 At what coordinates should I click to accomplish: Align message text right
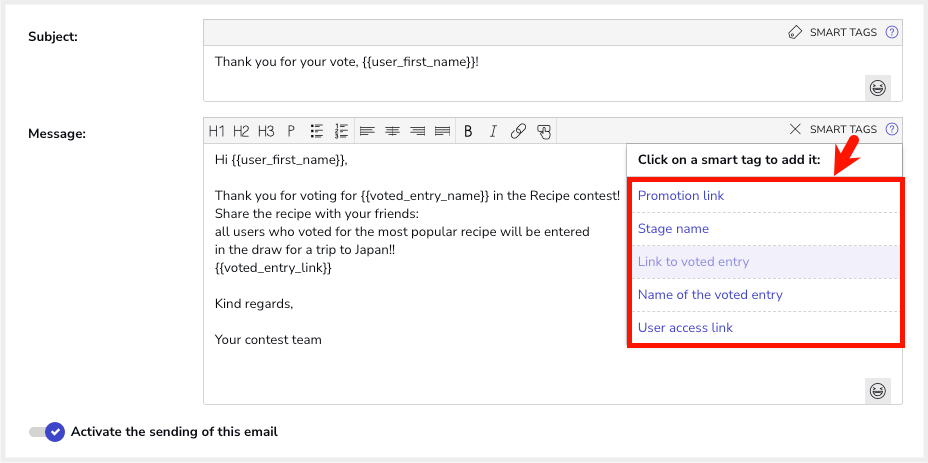coord(417,131)
